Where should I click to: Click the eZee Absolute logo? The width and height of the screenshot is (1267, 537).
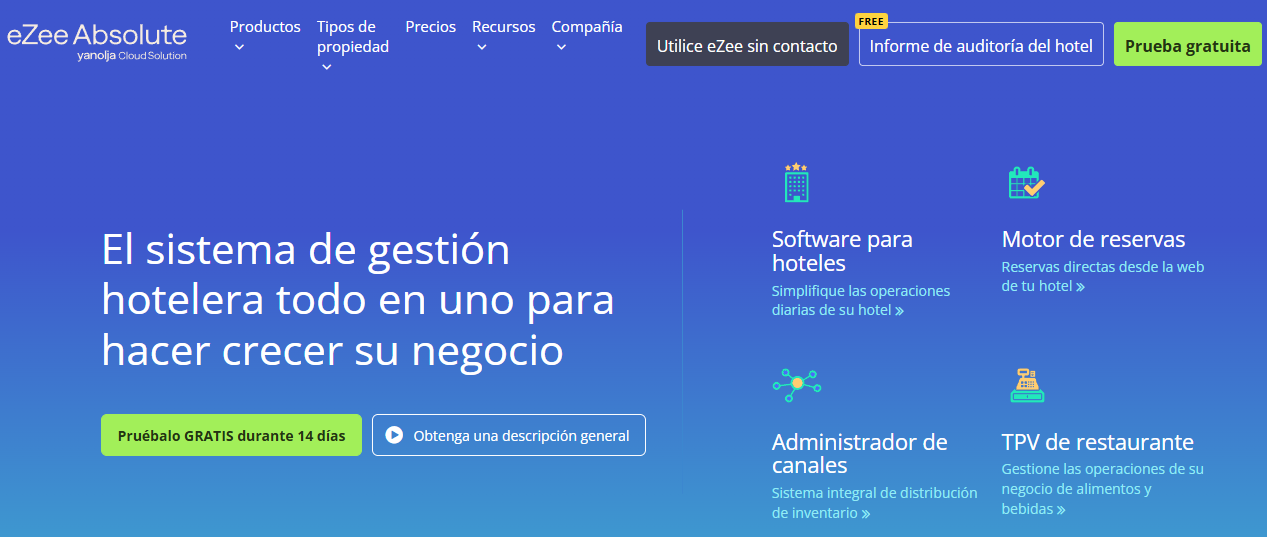pos(97,42)
